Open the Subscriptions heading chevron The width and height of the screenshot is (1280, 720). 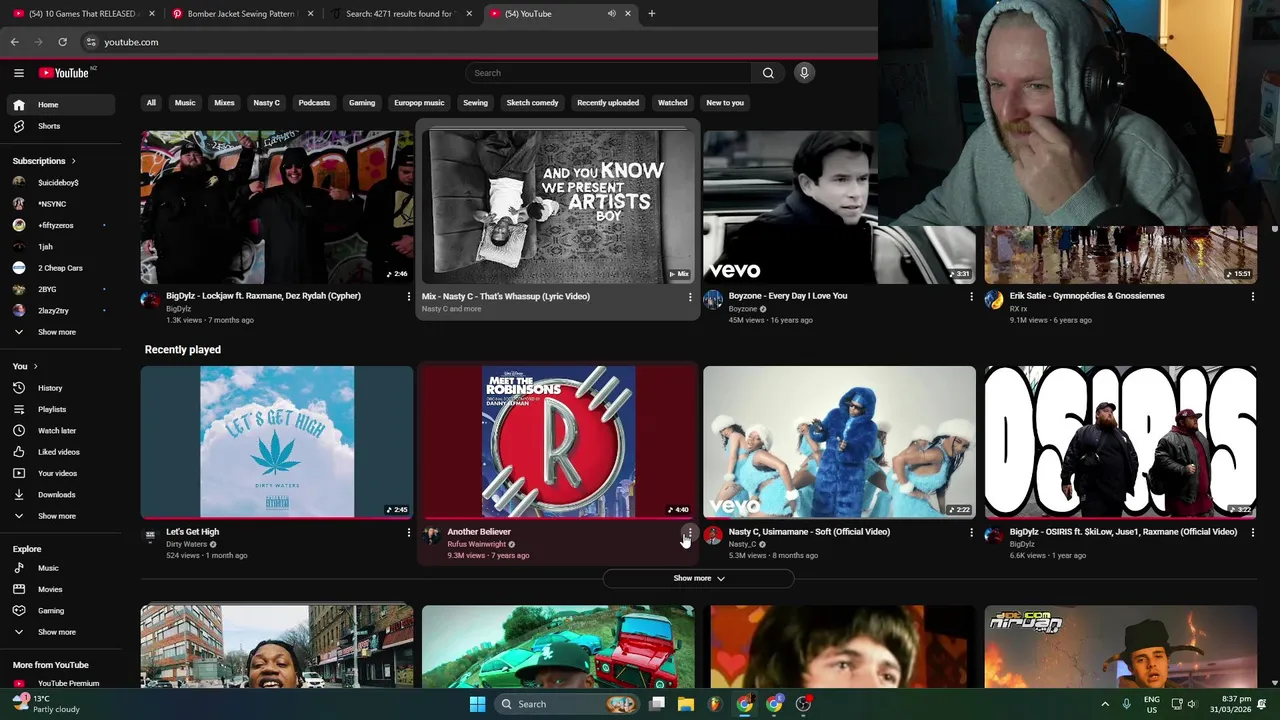point(73,161)
